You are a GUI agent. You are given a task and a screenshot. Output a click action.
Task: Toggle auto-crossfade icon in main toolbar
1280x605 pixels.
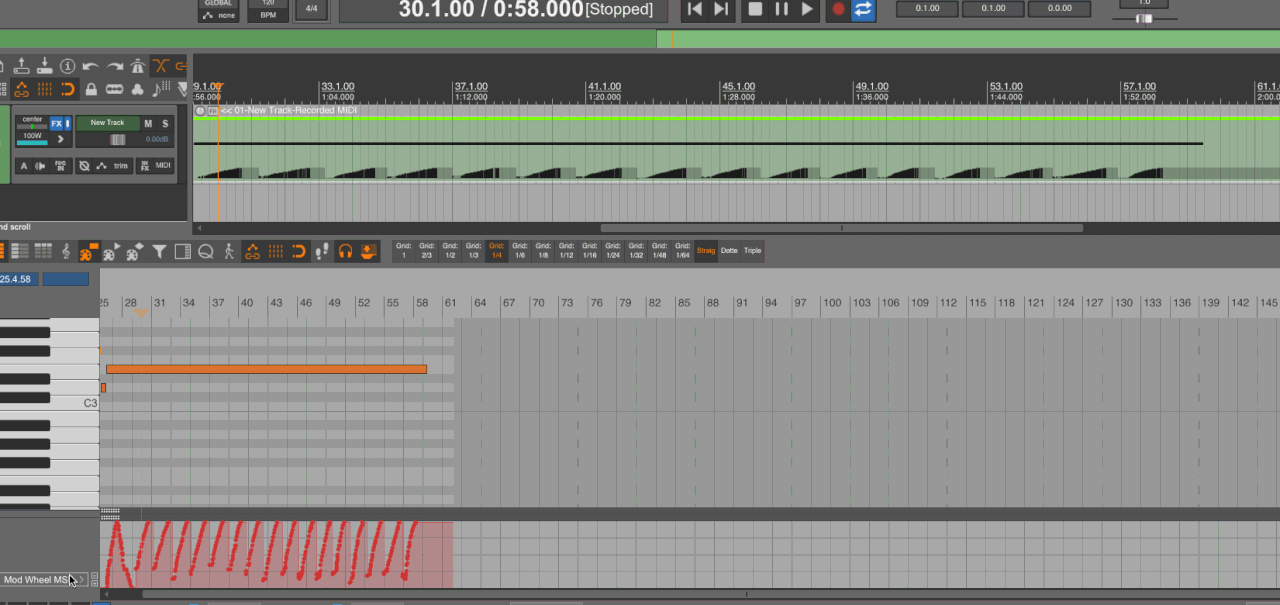[161, 66]
